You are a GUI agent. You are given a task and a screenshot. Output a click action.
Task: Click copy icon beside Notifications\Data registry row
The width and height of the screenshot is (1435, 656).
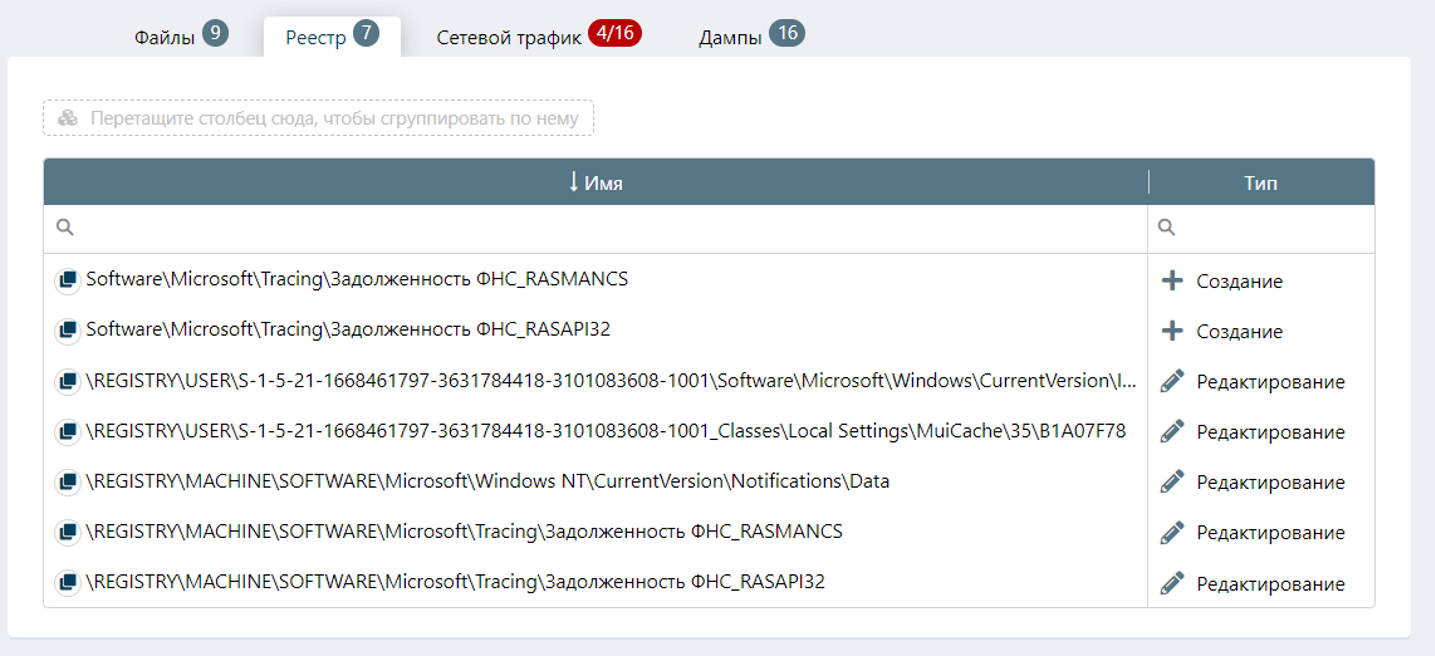pyautogui.click(x=67, y=482)
